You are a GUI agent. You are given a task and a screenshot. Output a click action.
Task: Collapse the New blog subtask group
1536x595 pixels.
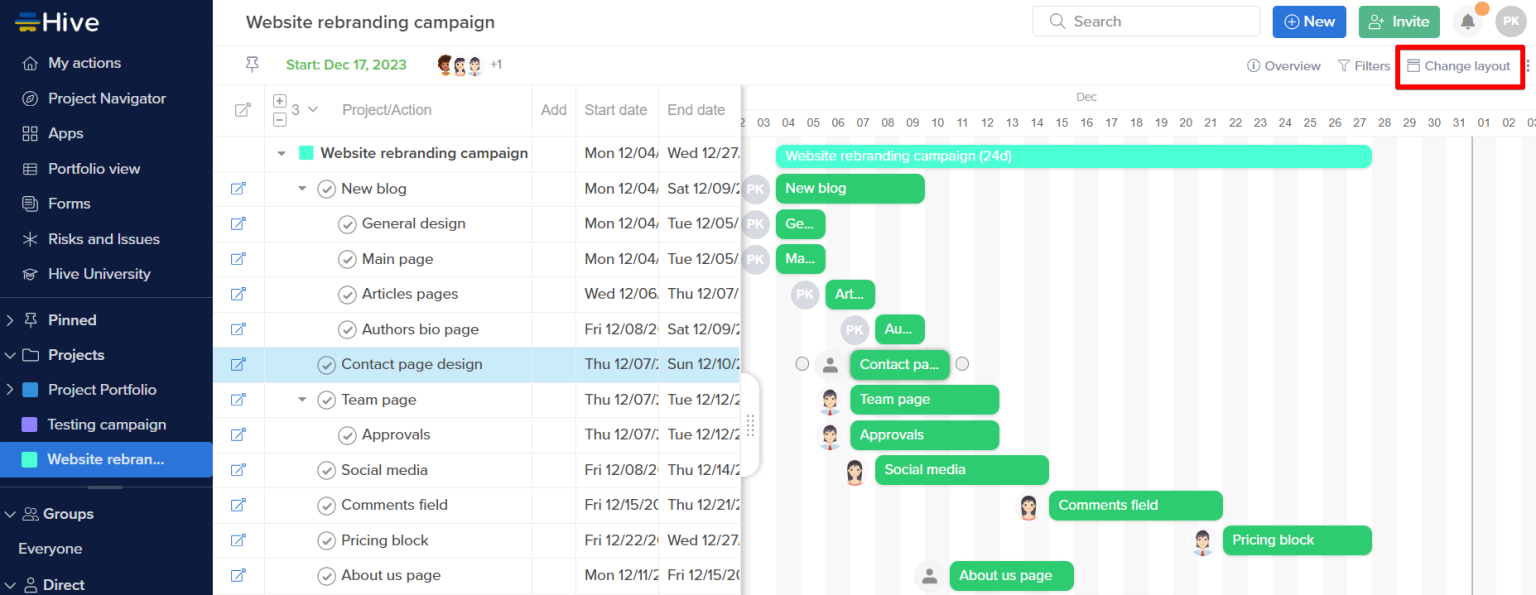(x=302, y=188)
